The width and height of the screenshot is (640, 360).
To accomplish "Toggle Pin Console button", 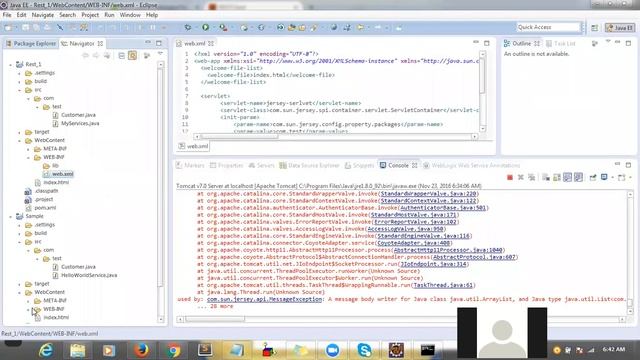I will click(x=593, y=177).
